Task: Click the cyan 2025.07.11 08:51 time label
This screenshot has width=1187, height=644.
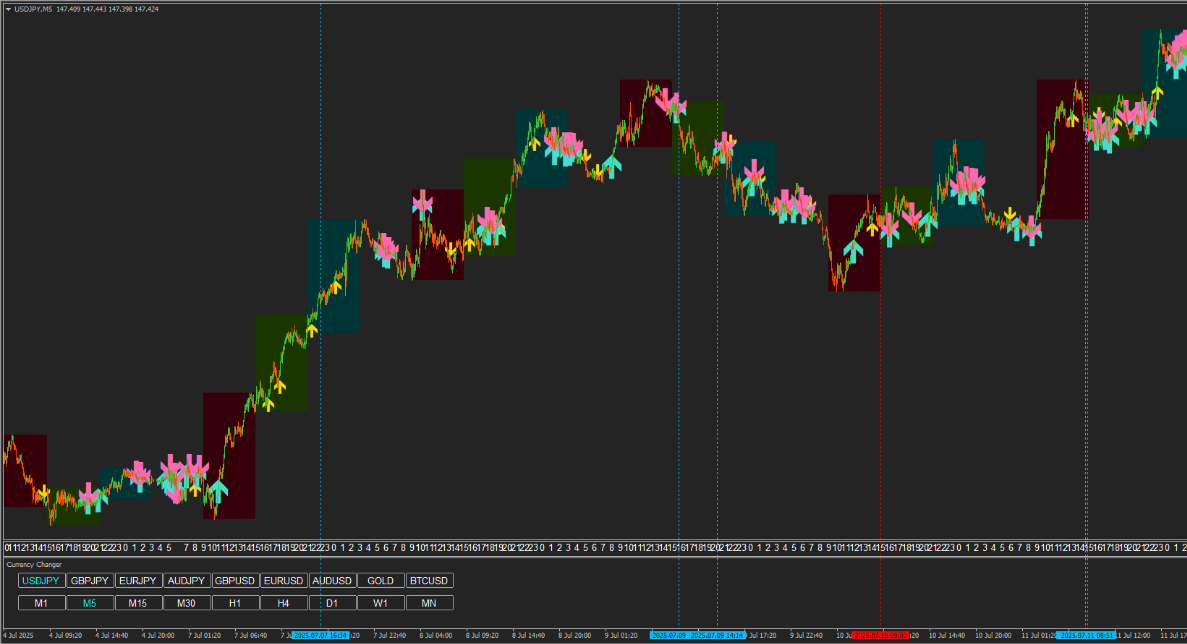Action: point(1086,636)
